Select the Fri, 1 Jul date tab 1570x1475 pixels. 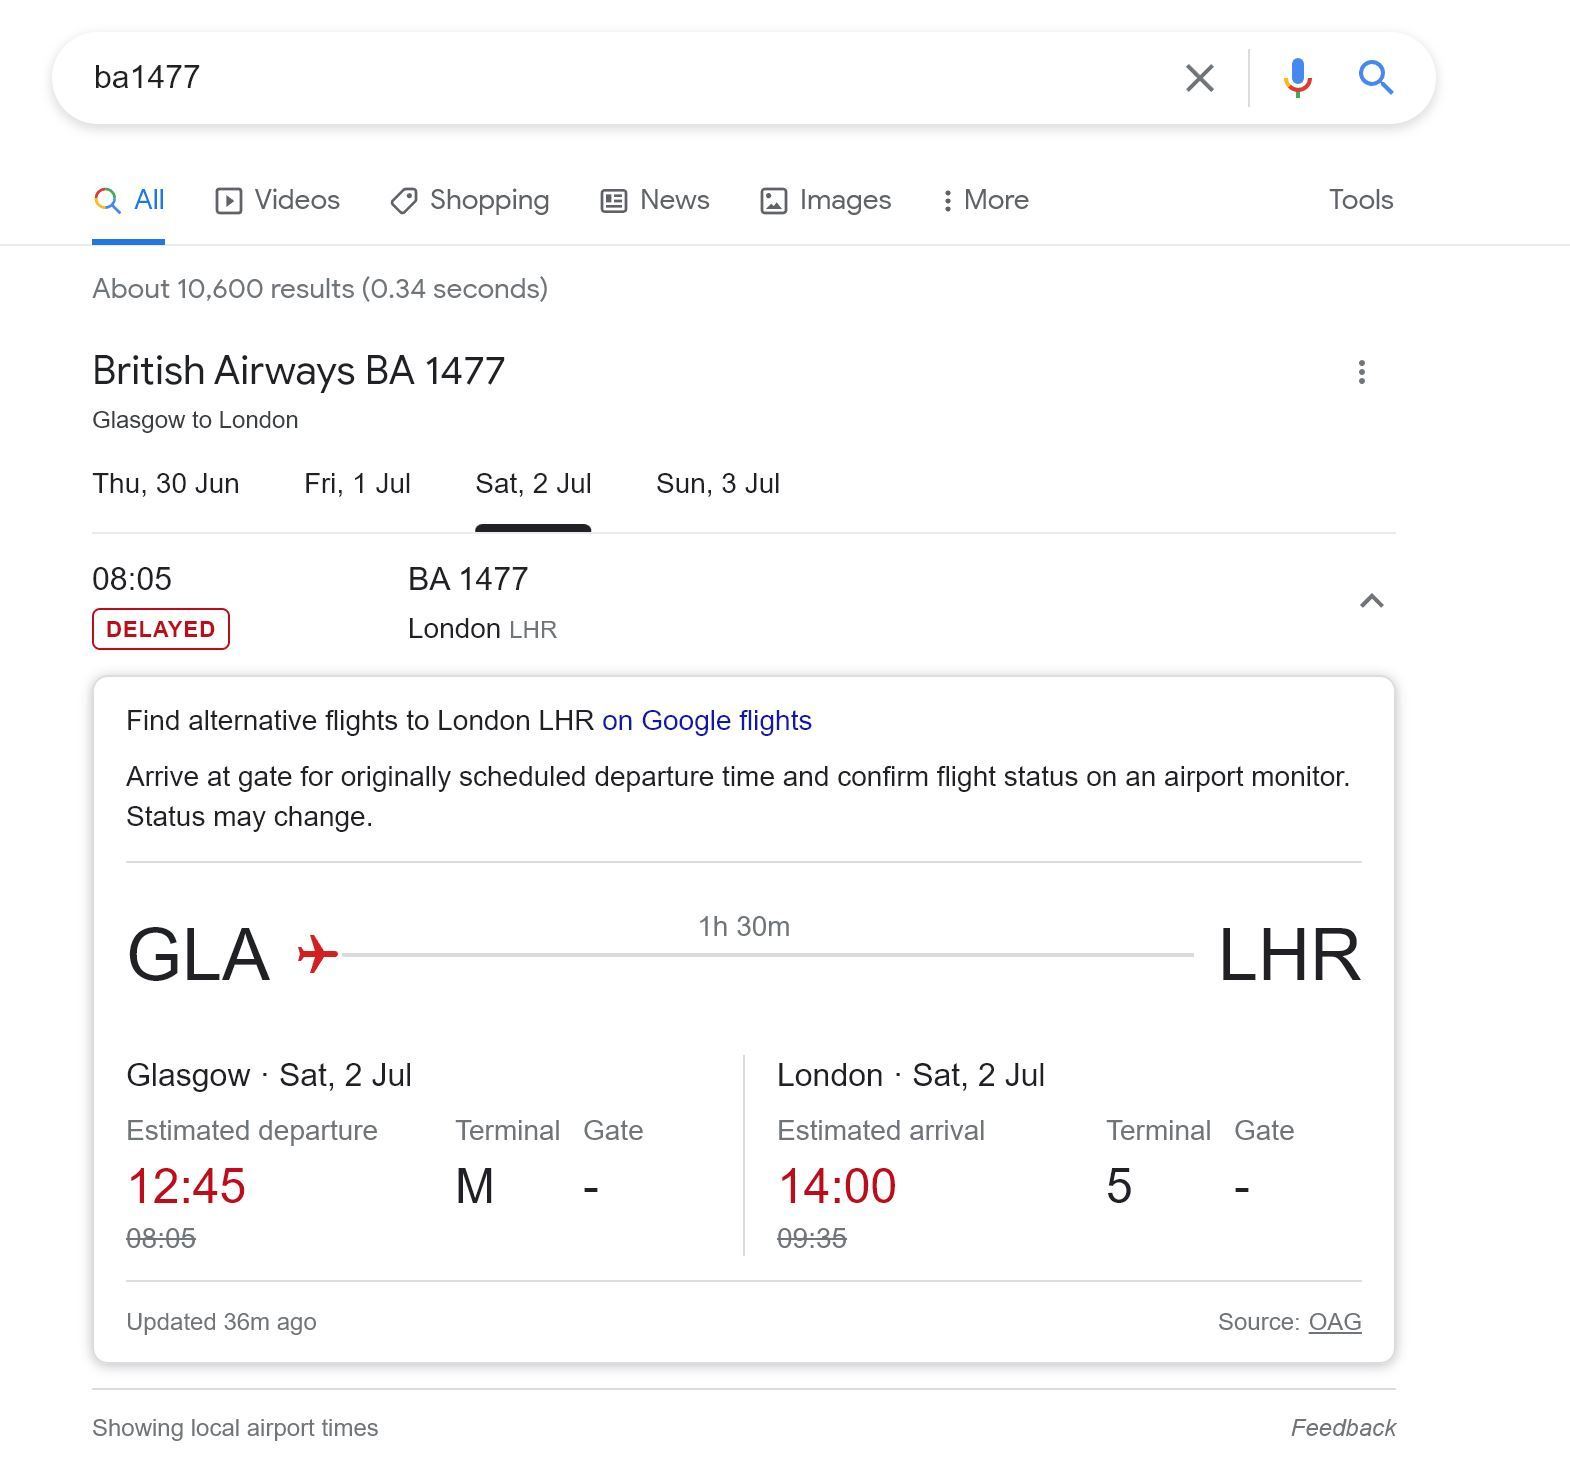click(357, 484)
